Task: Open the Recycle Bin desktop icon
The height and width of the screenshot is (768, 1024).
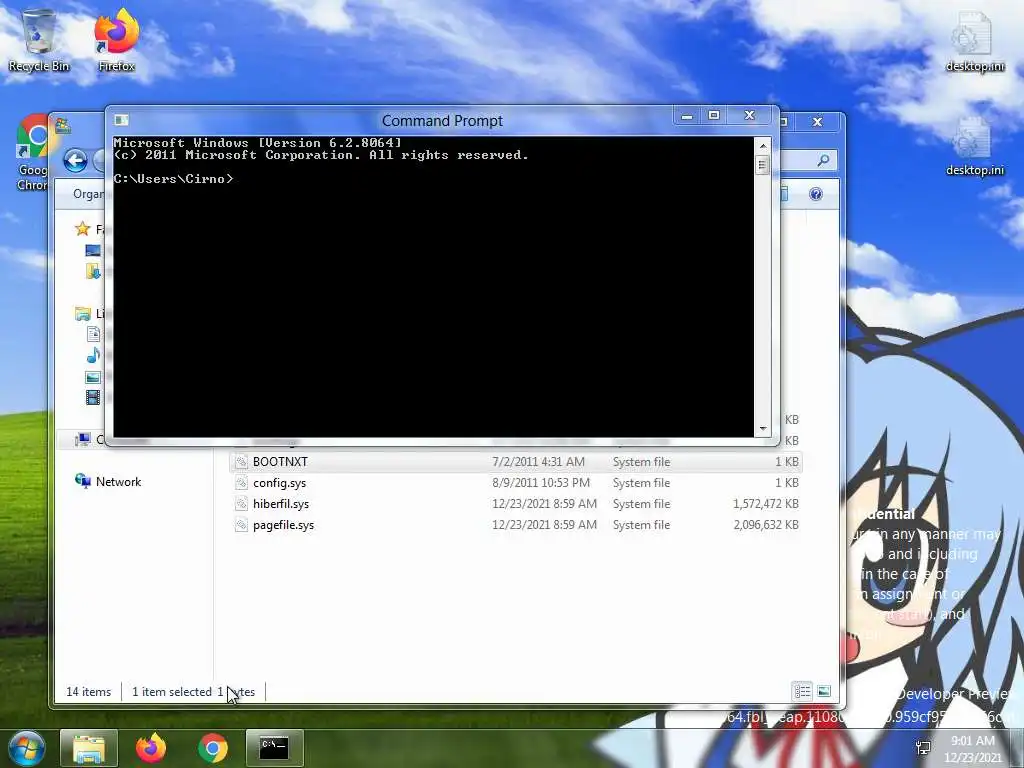Action: (39, 40)
